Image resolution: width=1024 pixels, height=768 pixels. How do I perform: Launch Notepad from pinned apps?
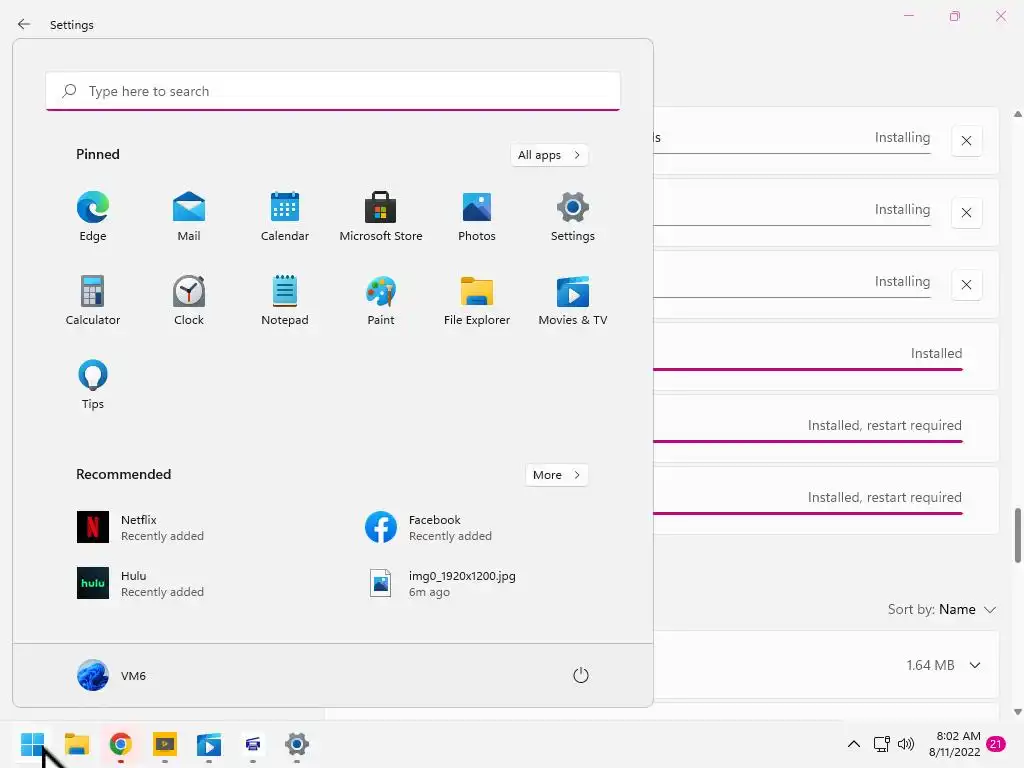click(285, 300)
